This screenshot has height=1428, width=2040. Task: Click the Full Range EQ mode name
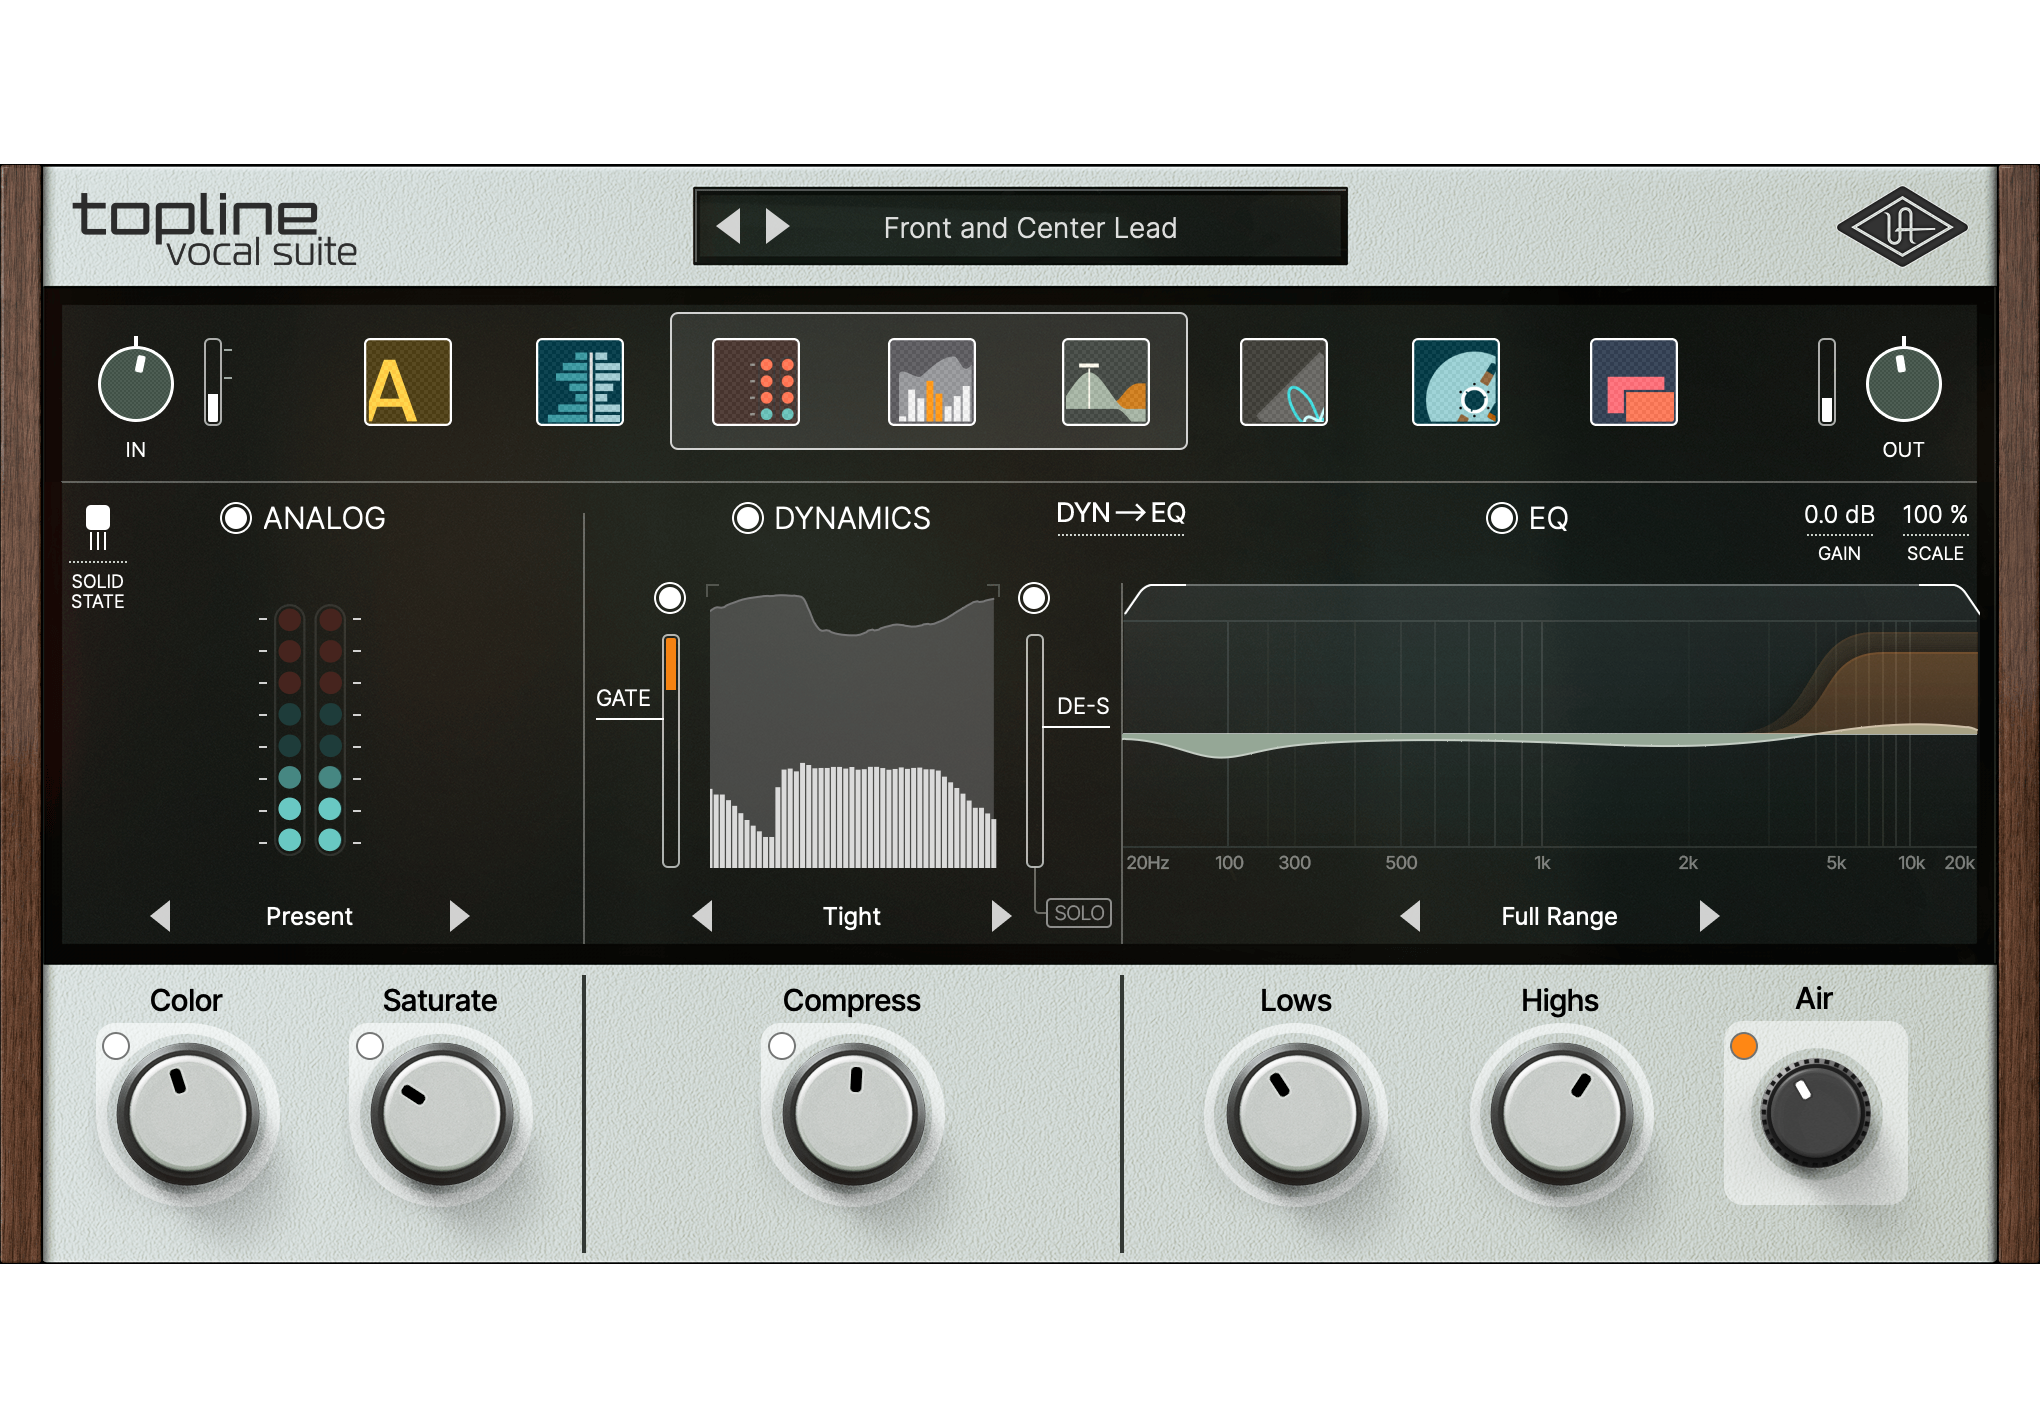coord(1560,916)
